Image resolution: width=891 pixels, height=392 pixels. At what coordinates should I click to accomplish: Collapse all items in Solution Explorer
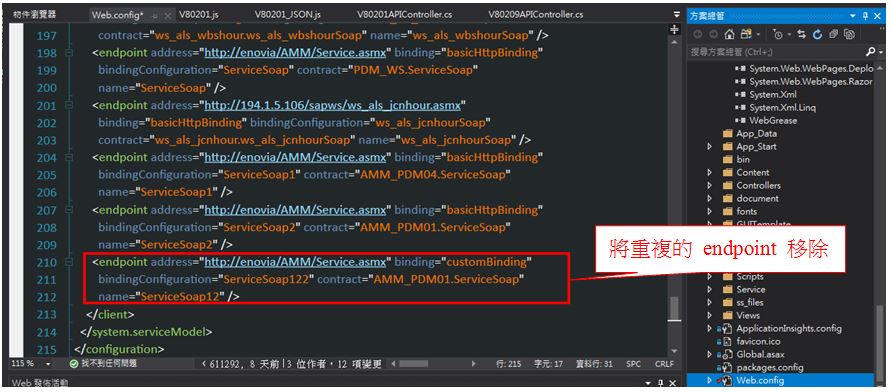coord(833,35)
